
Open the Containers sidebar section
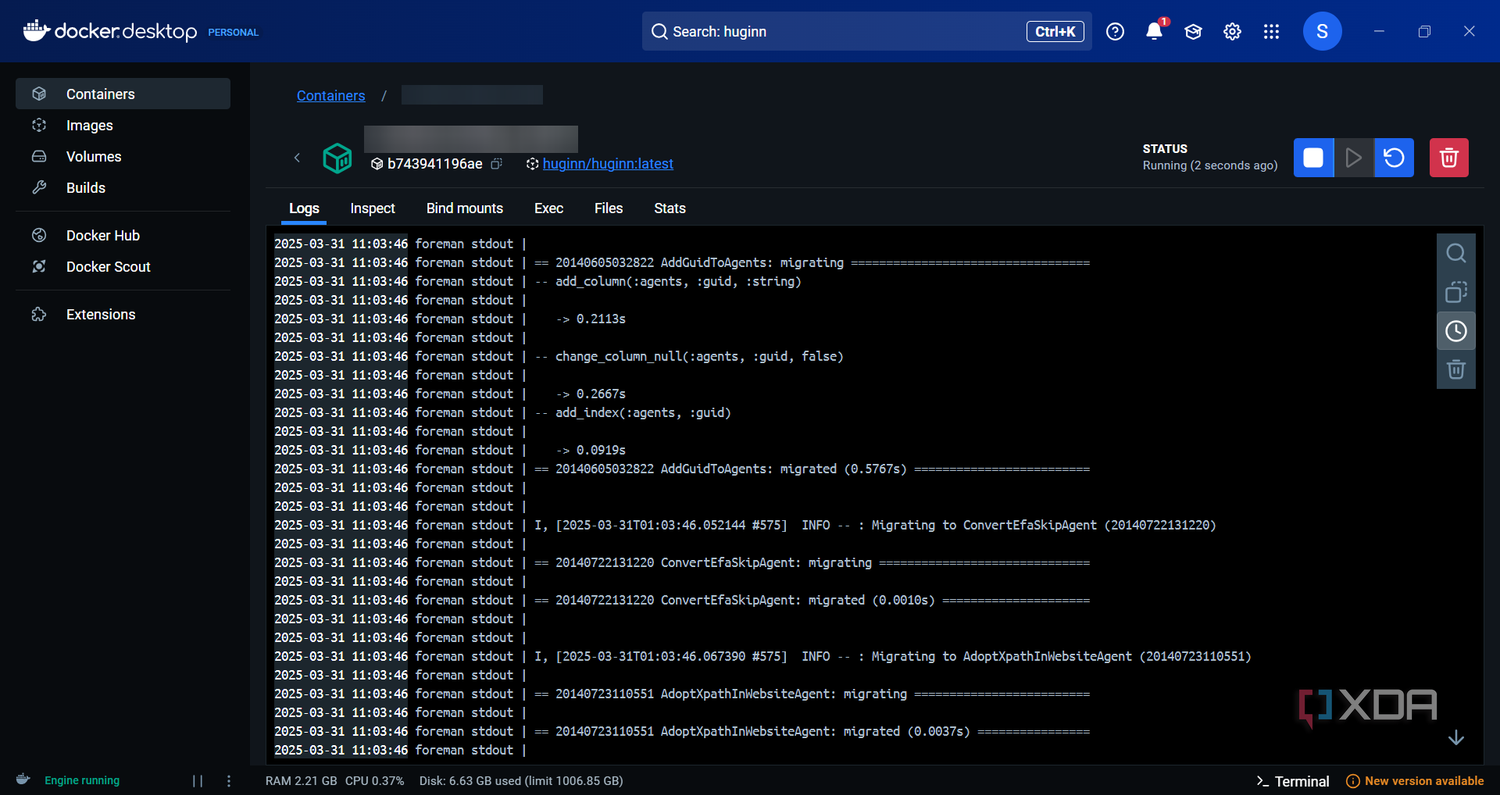123,94
